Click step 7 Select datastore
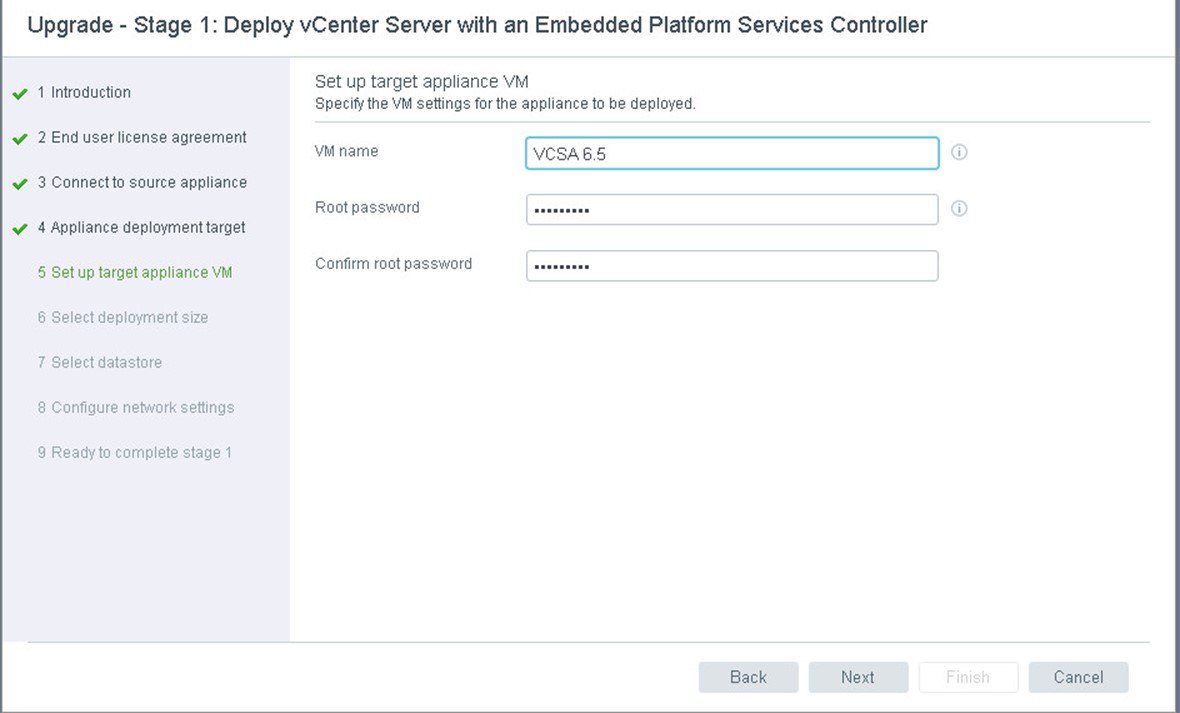The width and height of the screenshot is (1180, 713). [99, 362]
